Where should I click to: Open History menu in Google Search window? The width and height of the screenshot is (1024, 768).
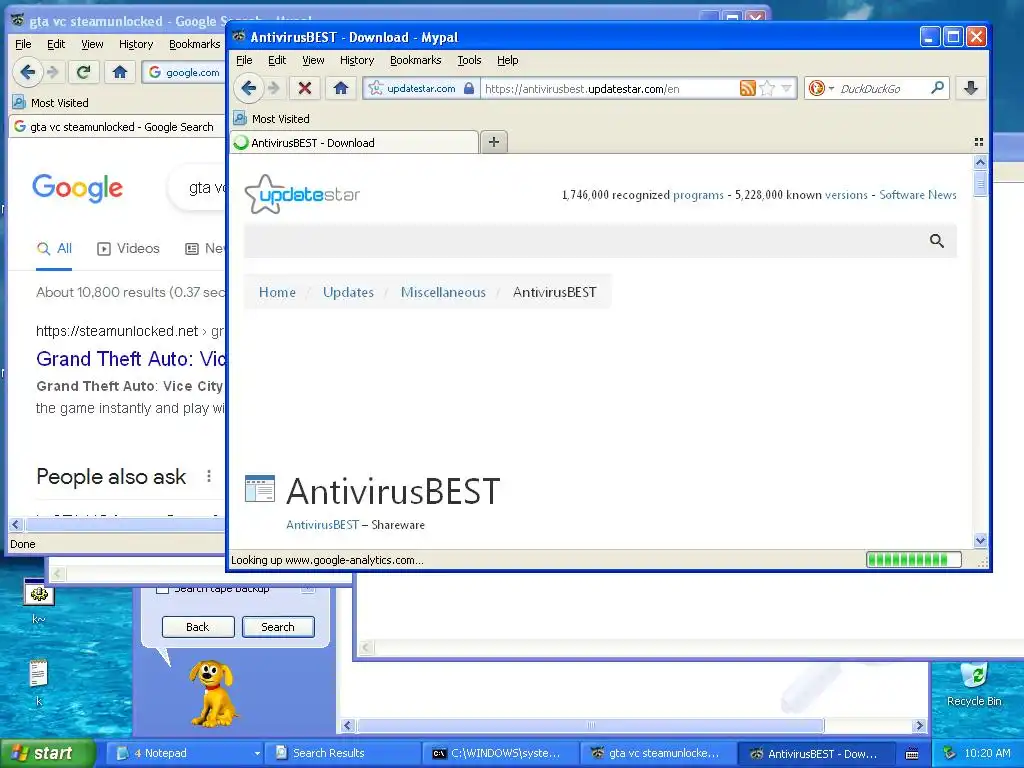pyautogui.click(x=136, y=44)
